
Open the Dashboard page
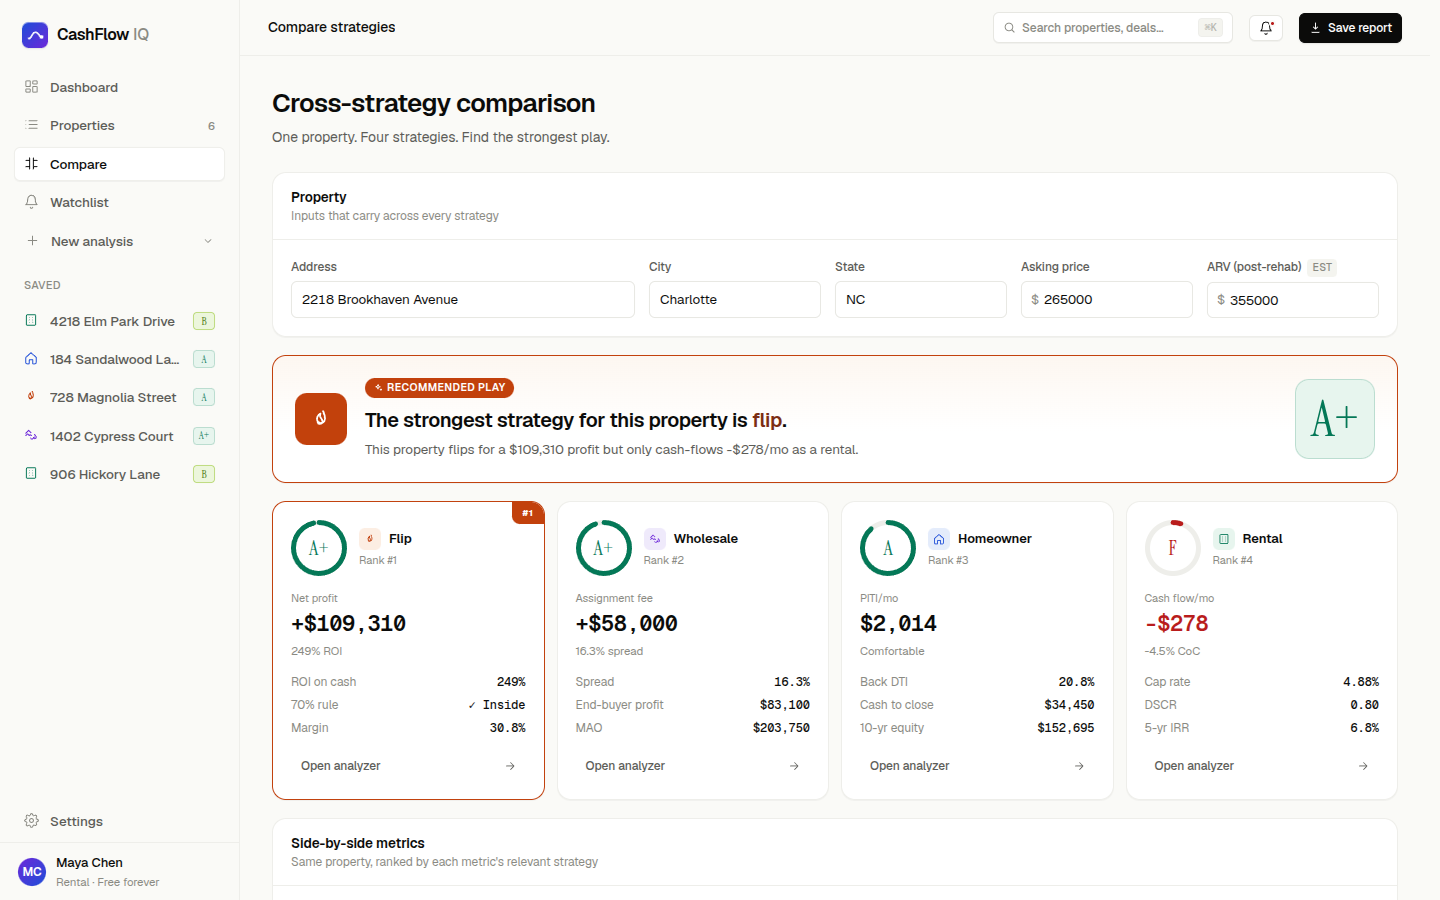pos(119,87)
